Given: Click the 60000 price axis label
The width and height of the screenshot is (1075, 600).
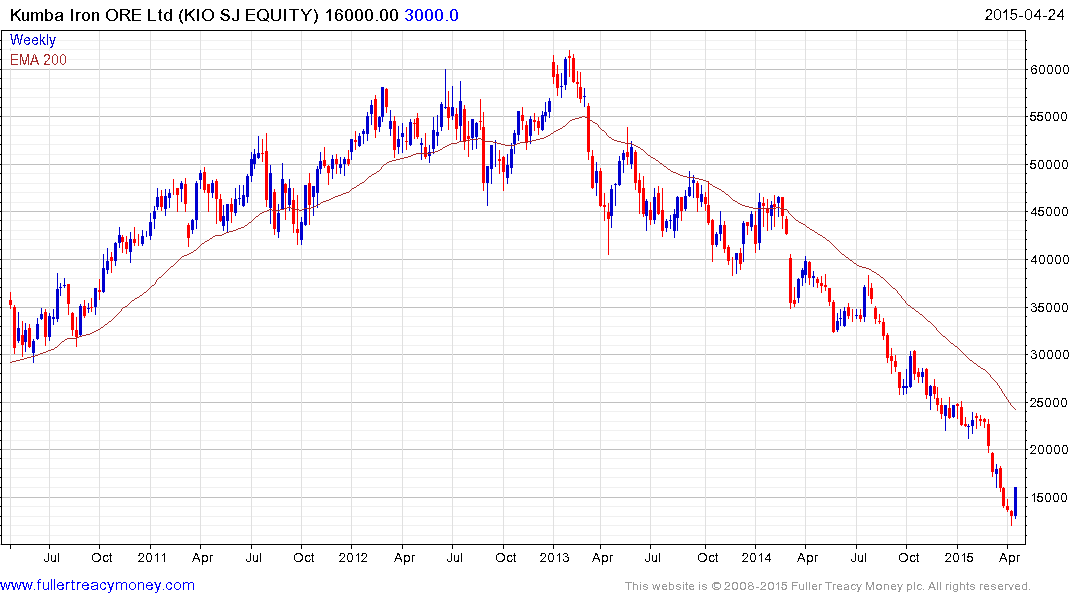Looking at the screenshot, I should [1049, 69].
